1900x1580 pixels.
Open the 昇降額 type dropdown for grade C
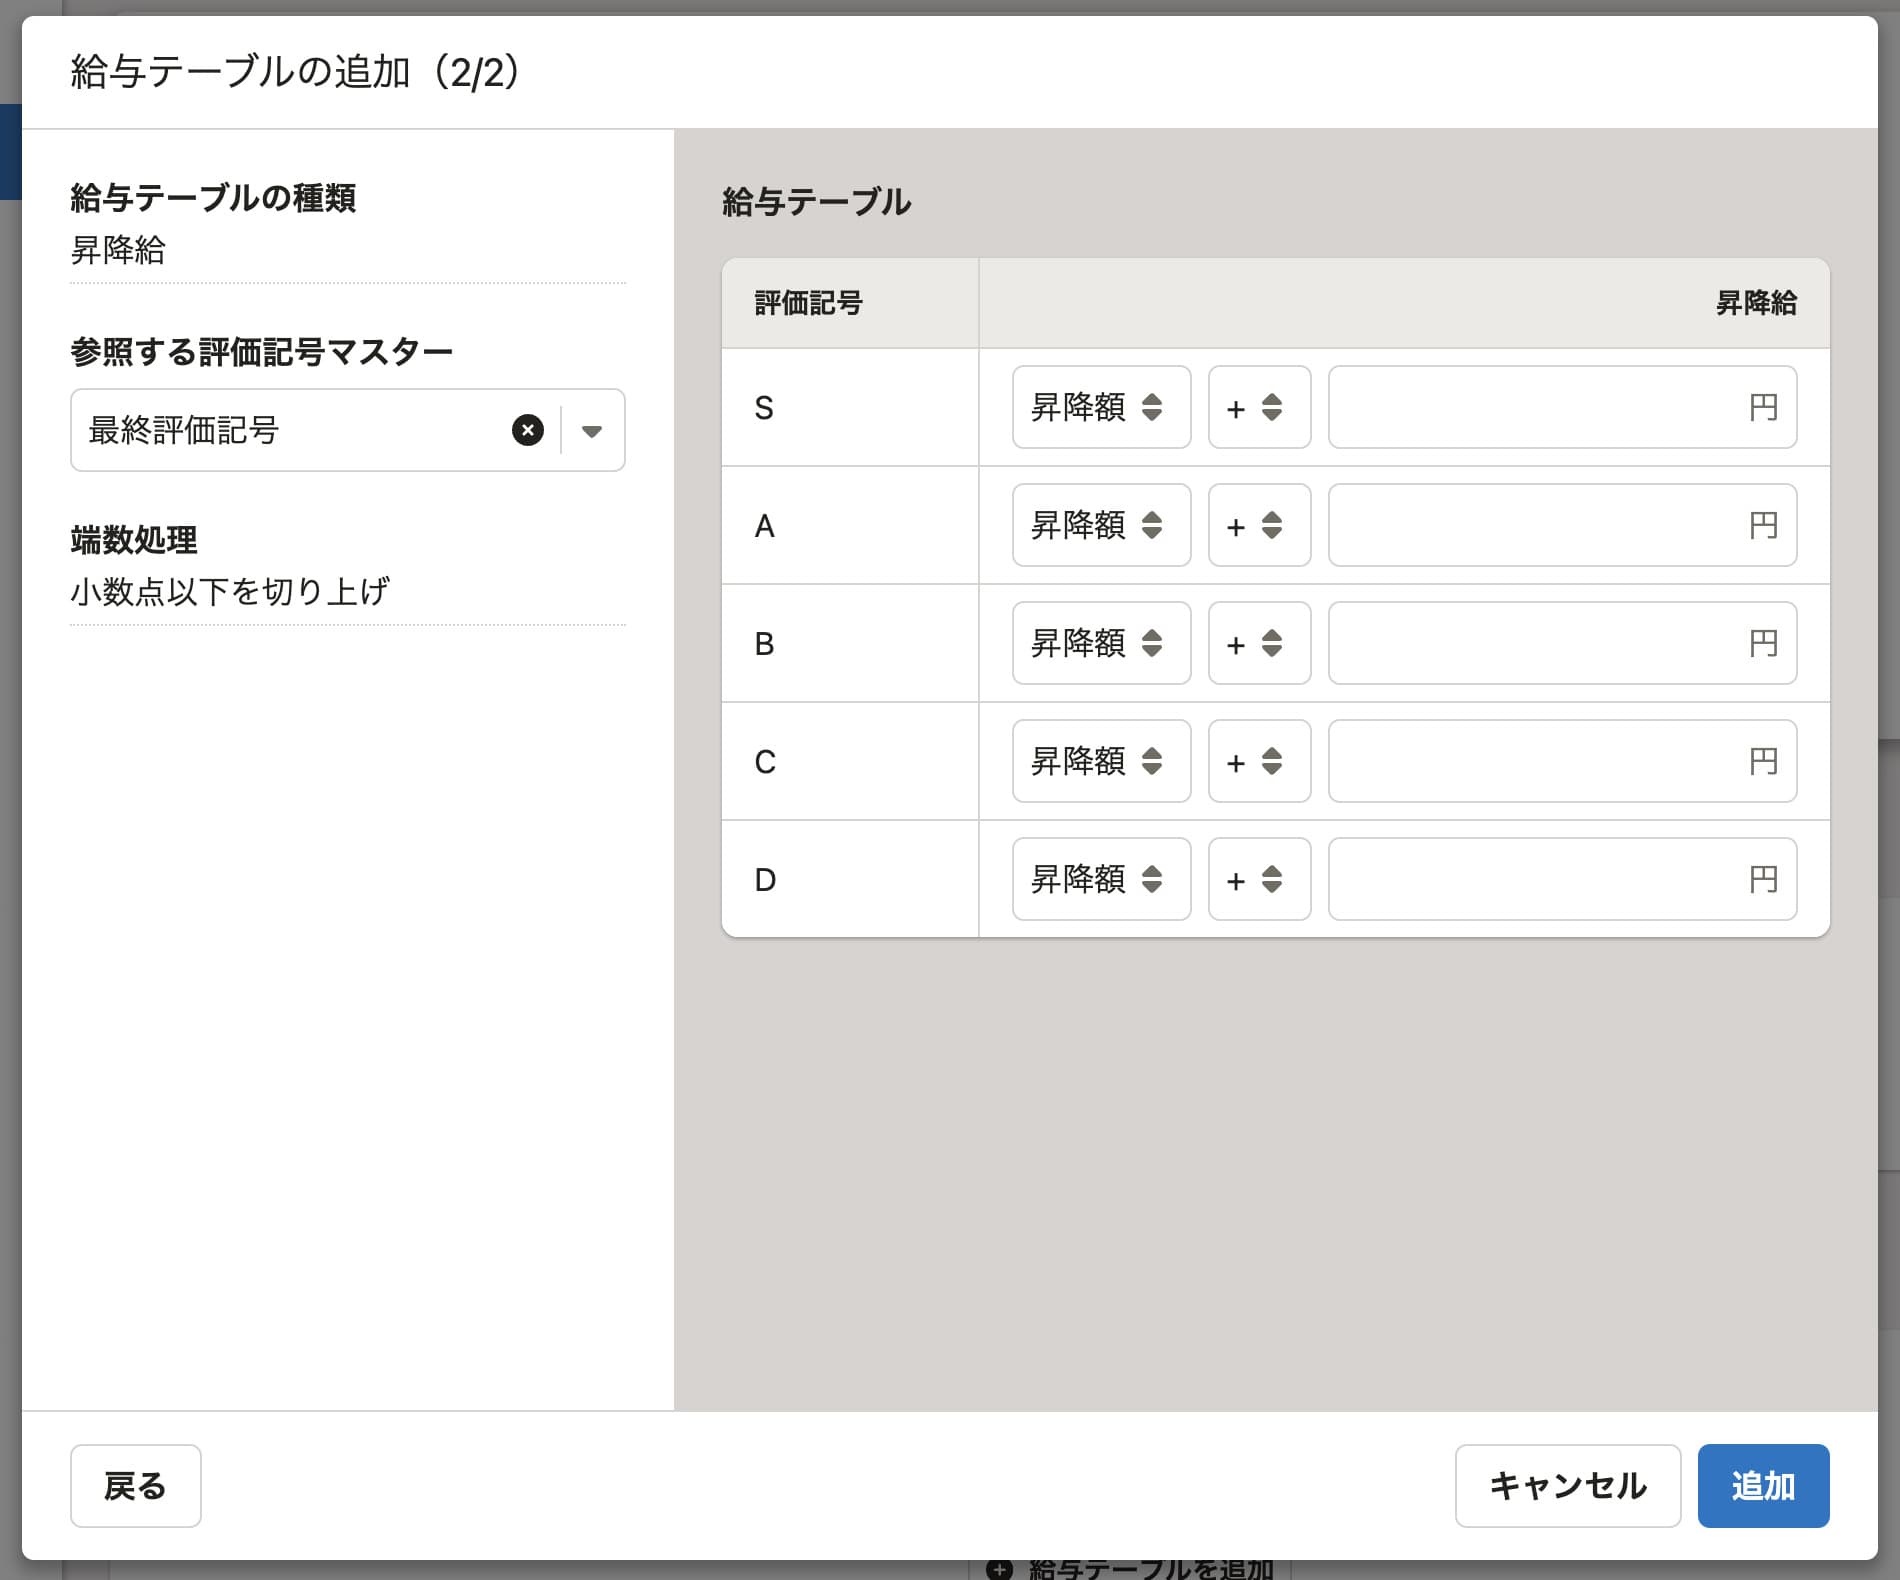(x=1100, y=761)
